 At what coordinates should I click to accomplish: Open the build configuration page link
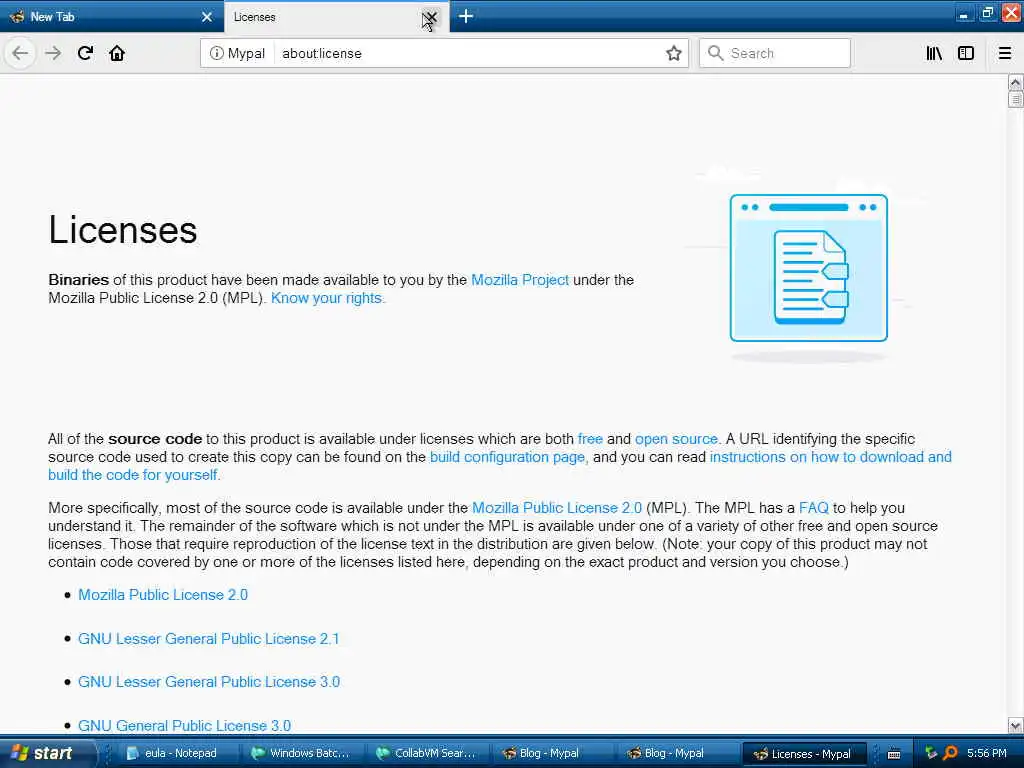(507, 457)
